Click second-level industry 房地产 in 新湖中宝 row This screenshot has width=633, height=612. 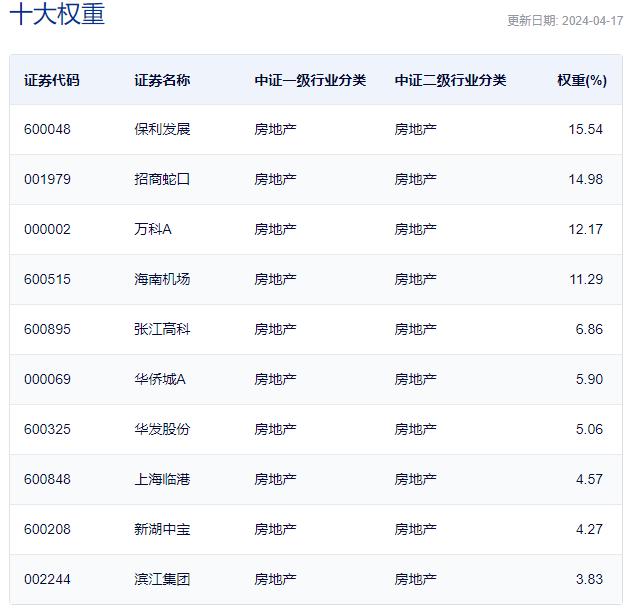coord(415,530)
